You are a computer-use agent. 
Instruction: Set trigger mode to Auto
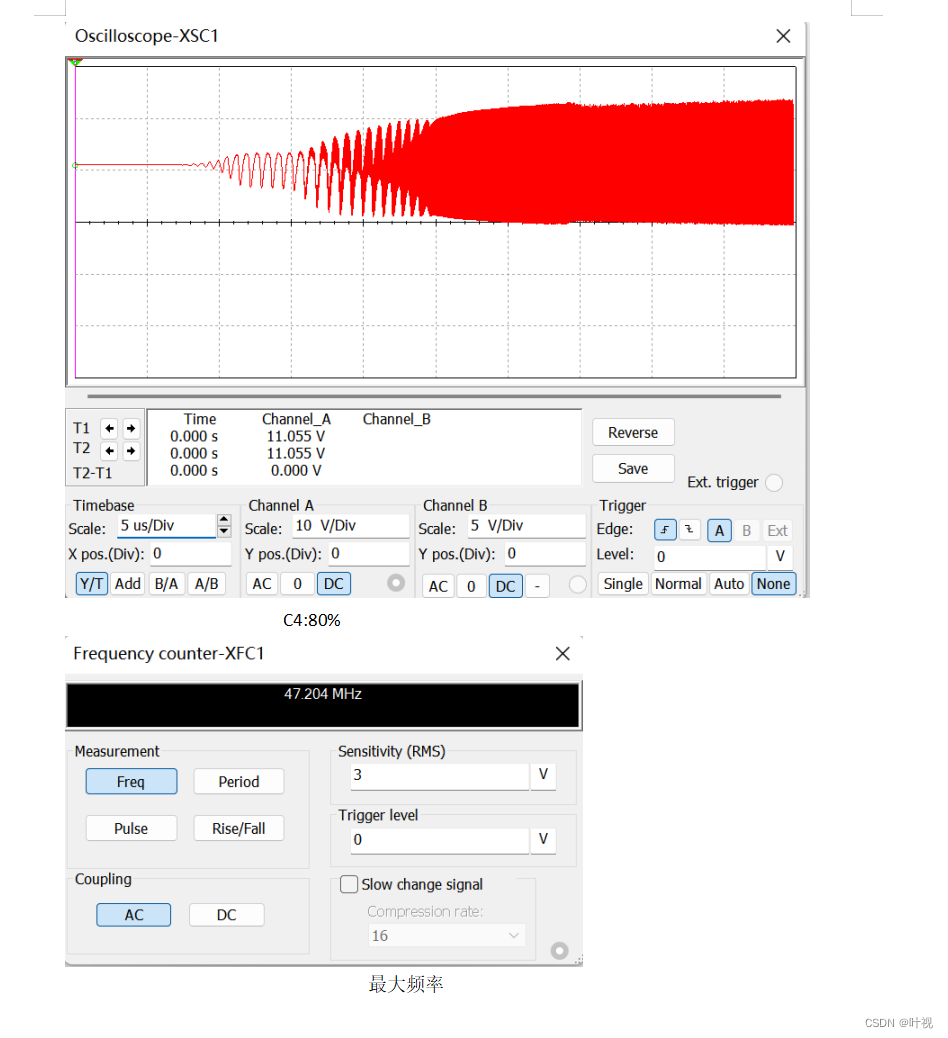pyautogui.click(x=729, y=584)
